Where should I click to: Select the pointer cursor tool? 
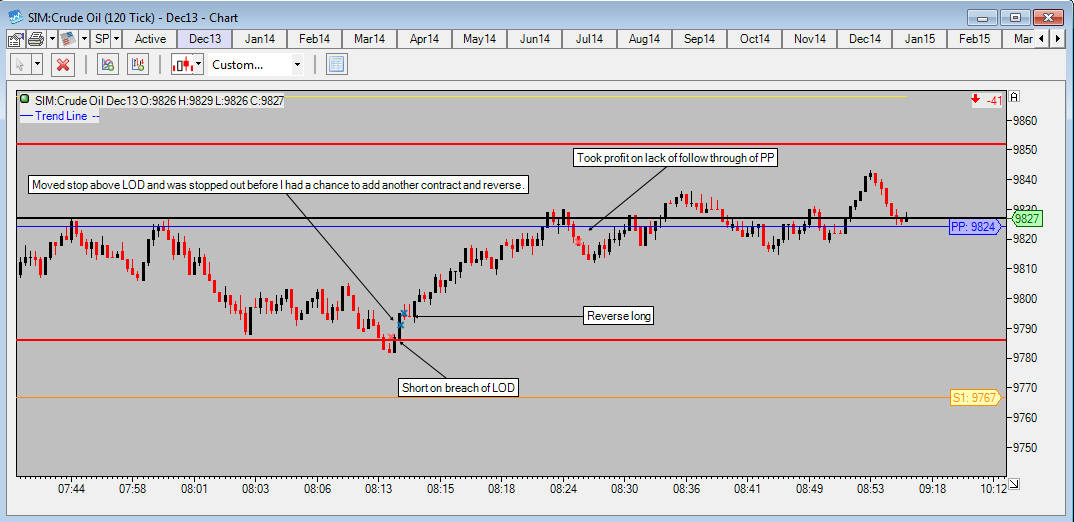point(20,65)
